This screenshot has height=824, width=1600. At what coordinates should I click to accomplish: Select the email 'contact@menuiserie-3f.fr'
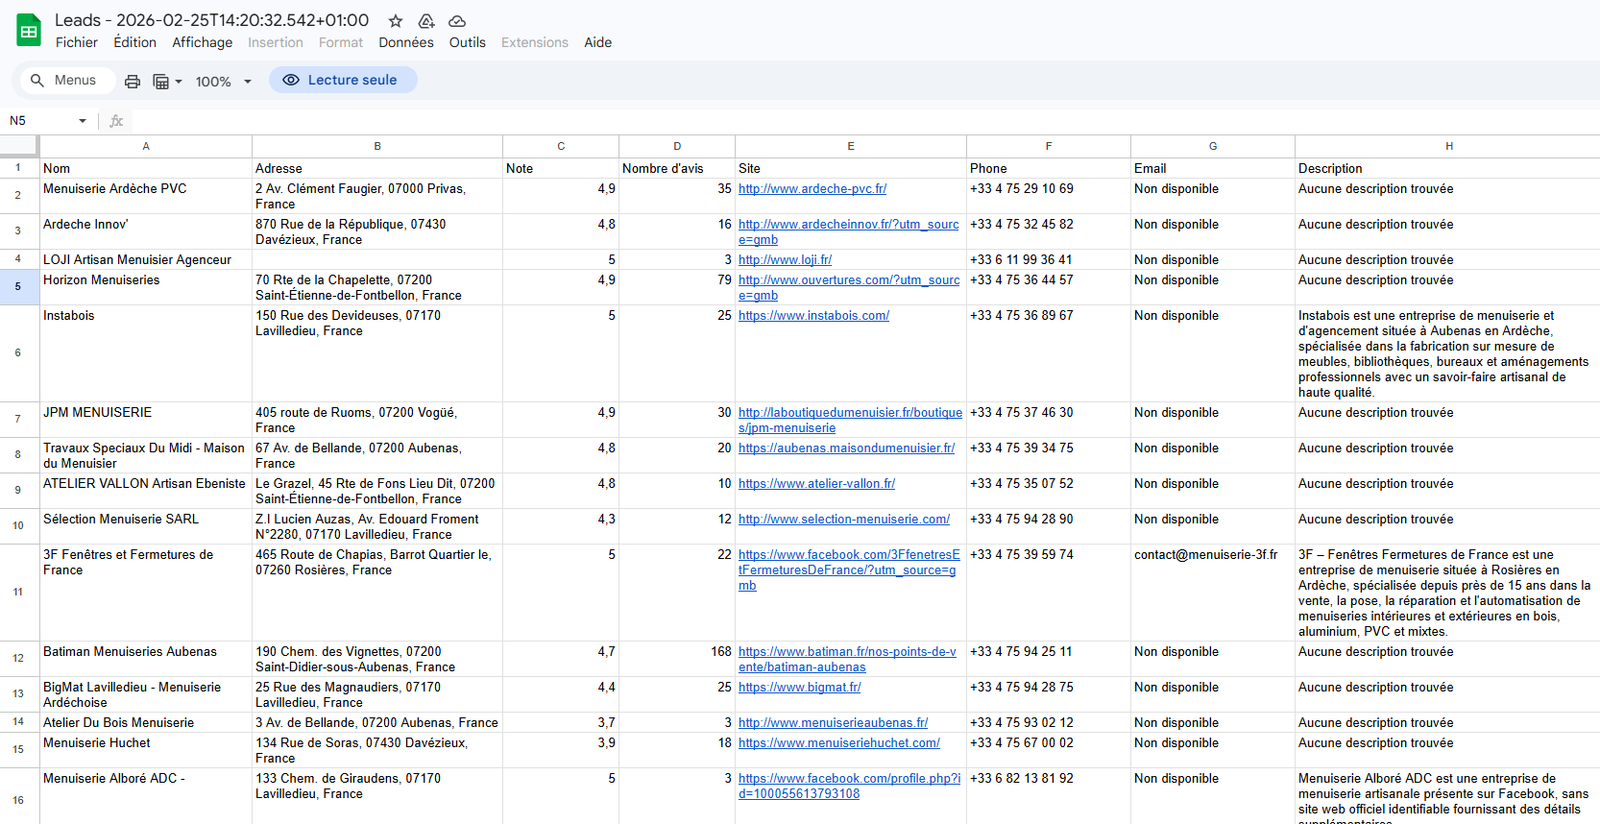(x=1213, y=593)
